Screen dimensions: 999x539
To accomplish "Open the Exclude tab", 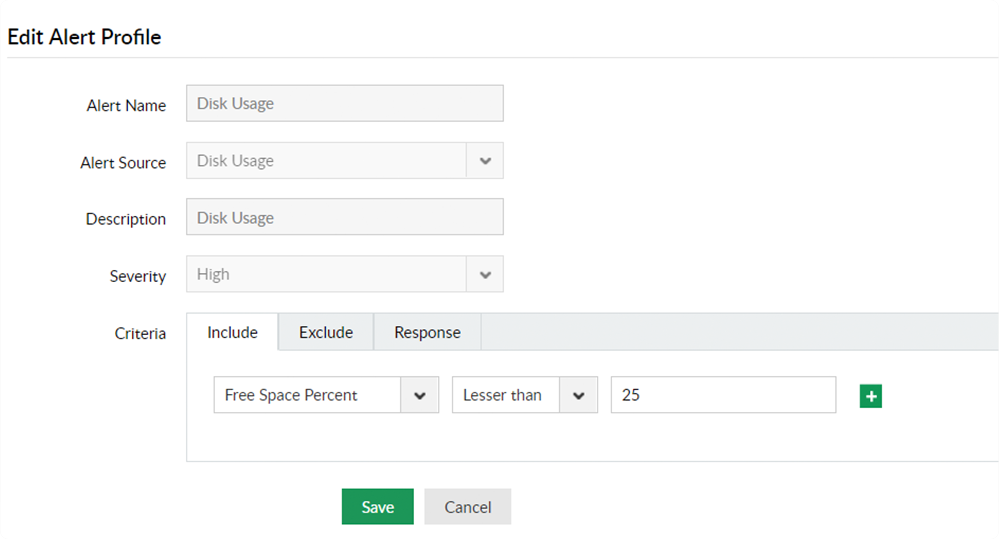I will click(x=326, y=332).
